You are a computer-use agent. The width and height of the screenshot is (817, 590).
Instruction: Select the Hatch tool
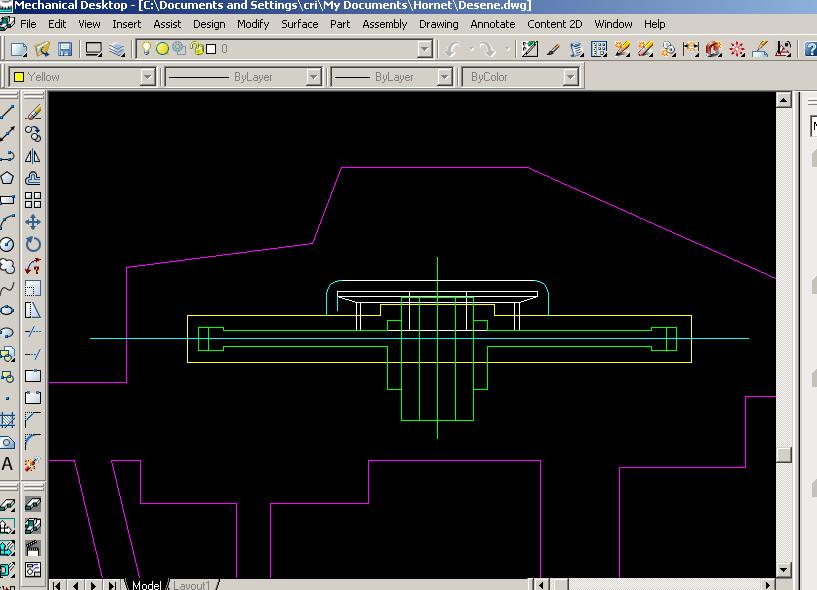pos(7,420)
